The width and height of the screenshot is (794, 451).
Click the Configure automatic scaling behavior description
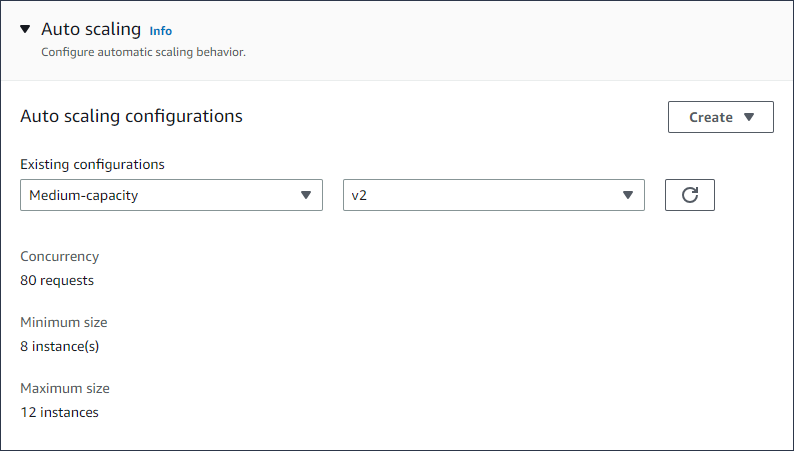pos(143,51)
